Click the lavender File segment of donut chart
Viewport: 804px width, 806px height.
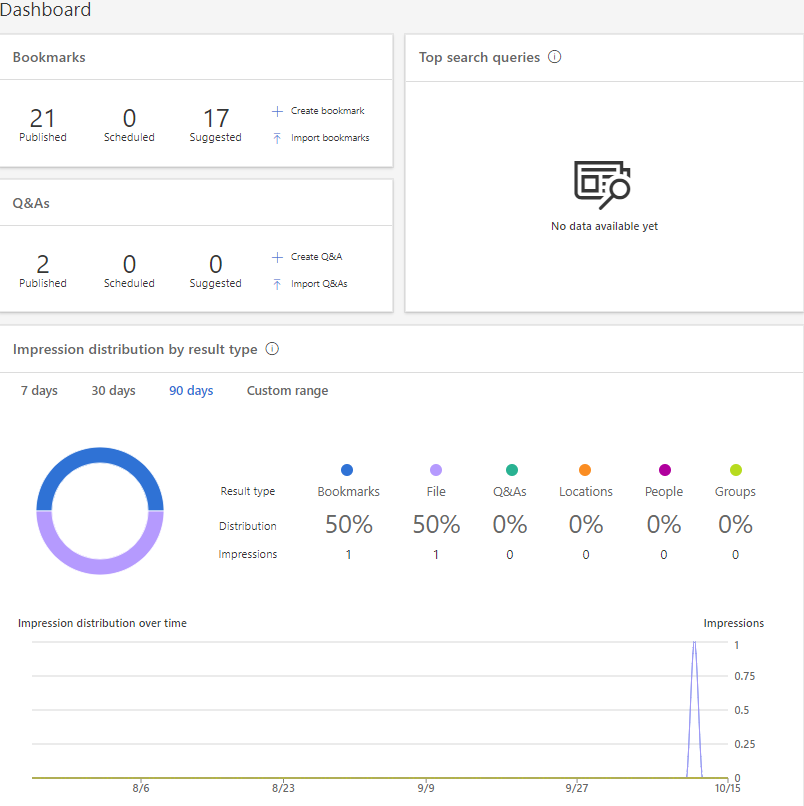click(100, 566)
